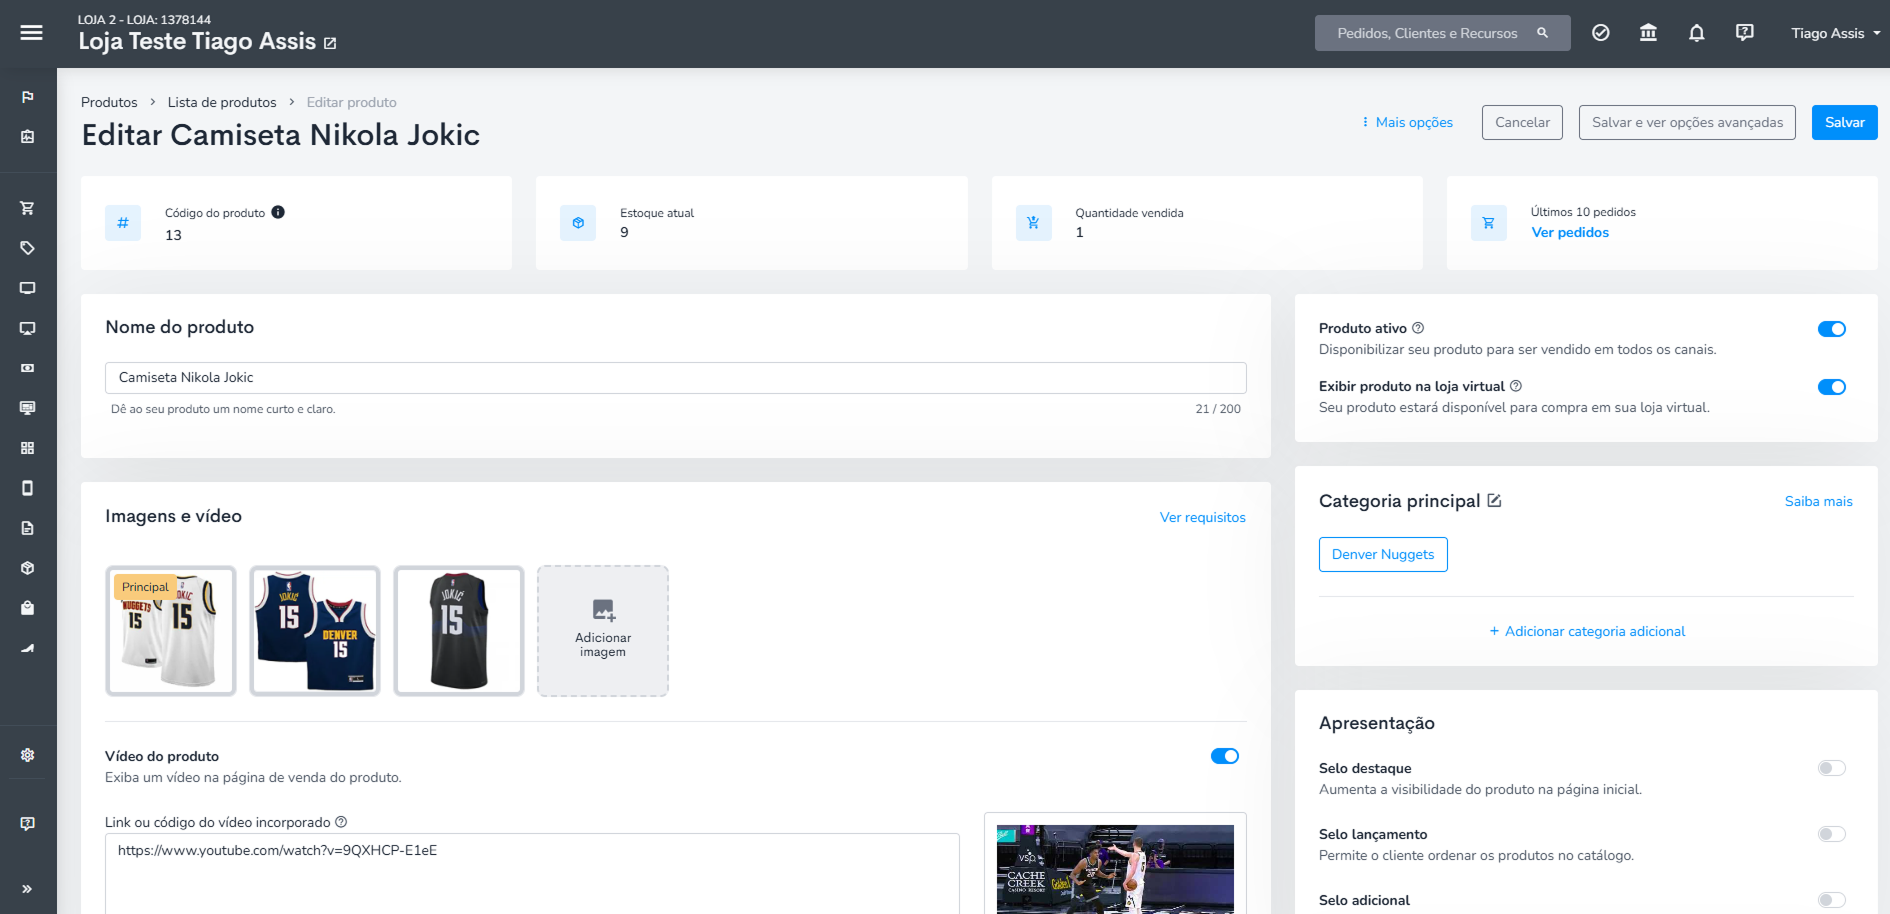
Task: Expand the sidebar with double chevron
Action: (27, 888)
